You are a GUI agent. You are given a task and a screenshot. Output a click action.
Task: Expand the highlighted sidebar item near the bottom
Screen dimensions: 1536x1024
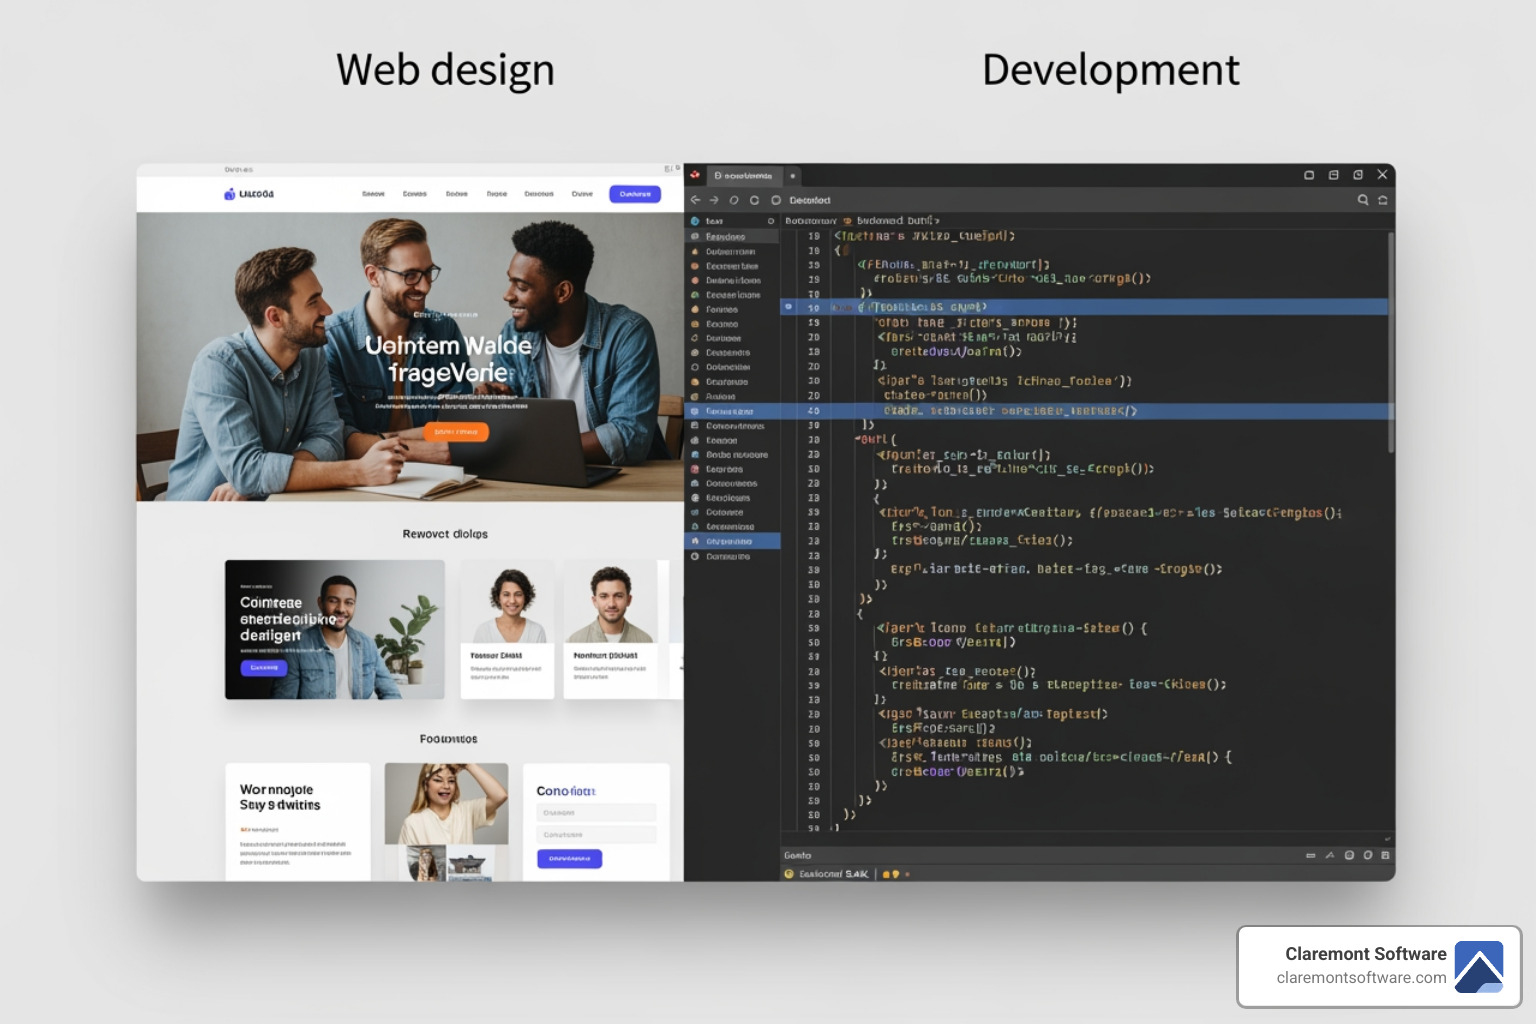(733, 540)
